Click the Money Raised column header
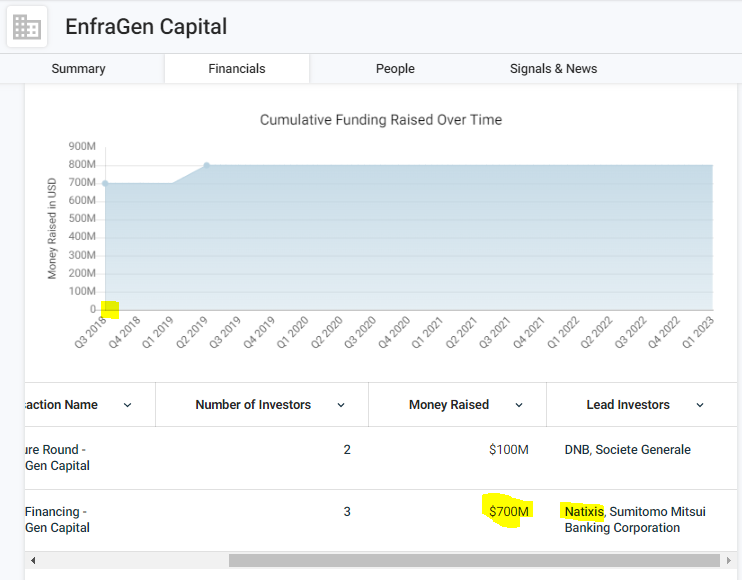Image resolution: width=742 pixels, height=580 pixels. [x=449, y=405]
